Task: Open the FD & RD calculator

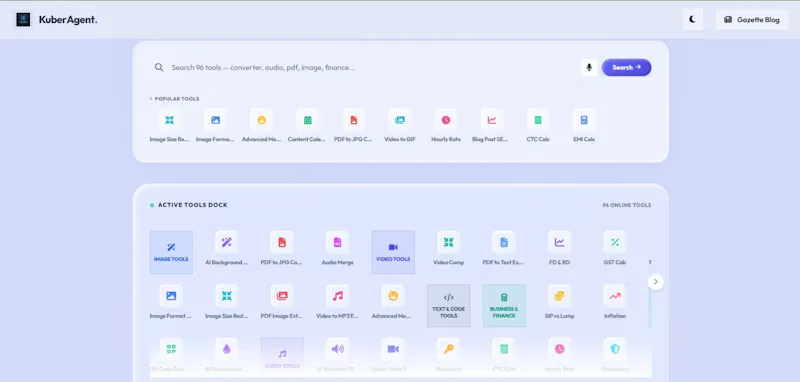Action: 559,249
